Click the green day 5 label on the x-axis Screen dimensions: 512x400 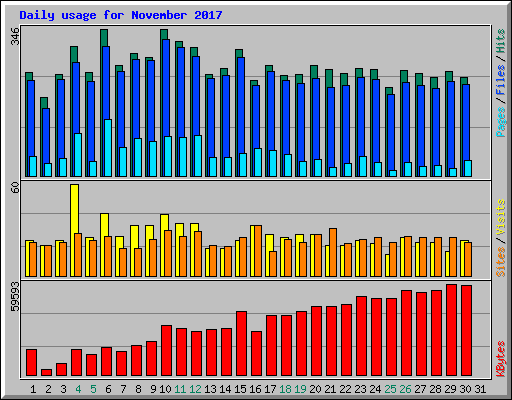coord(93,389)
